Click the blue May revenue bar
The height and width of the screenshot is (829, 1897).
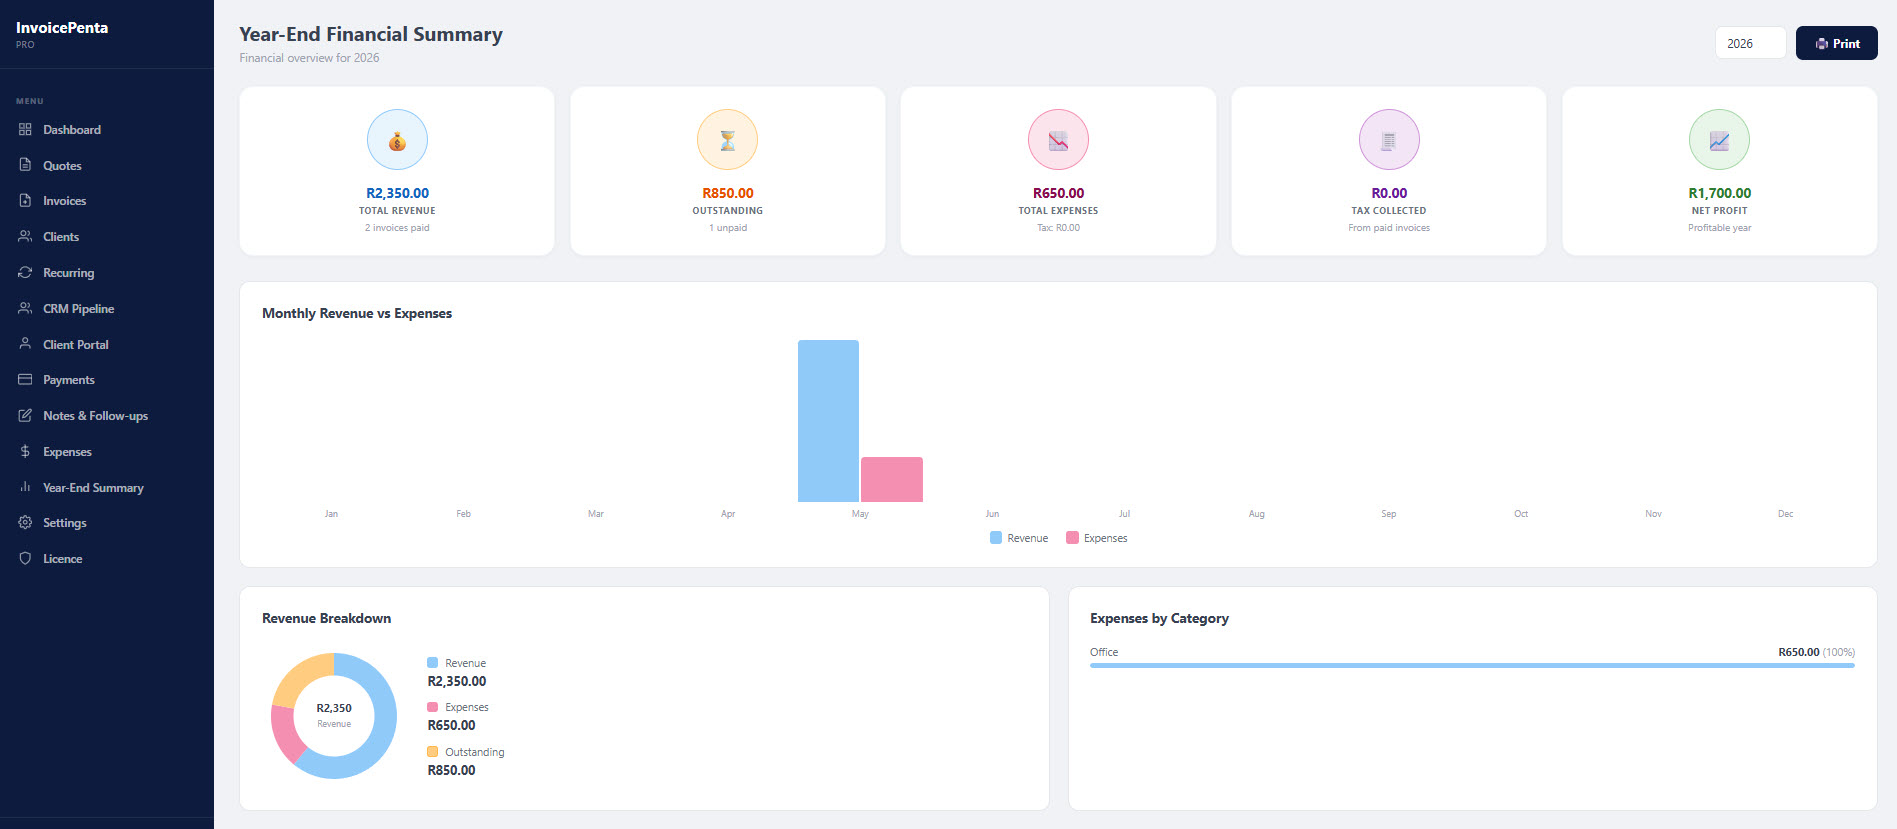point(828,421)
